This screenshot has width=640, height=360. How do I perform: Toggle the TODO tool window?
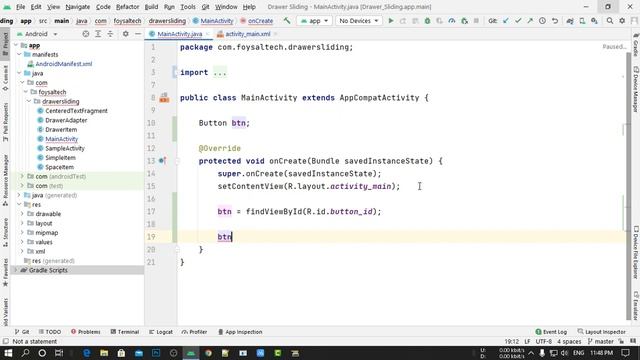pos(50,332)
